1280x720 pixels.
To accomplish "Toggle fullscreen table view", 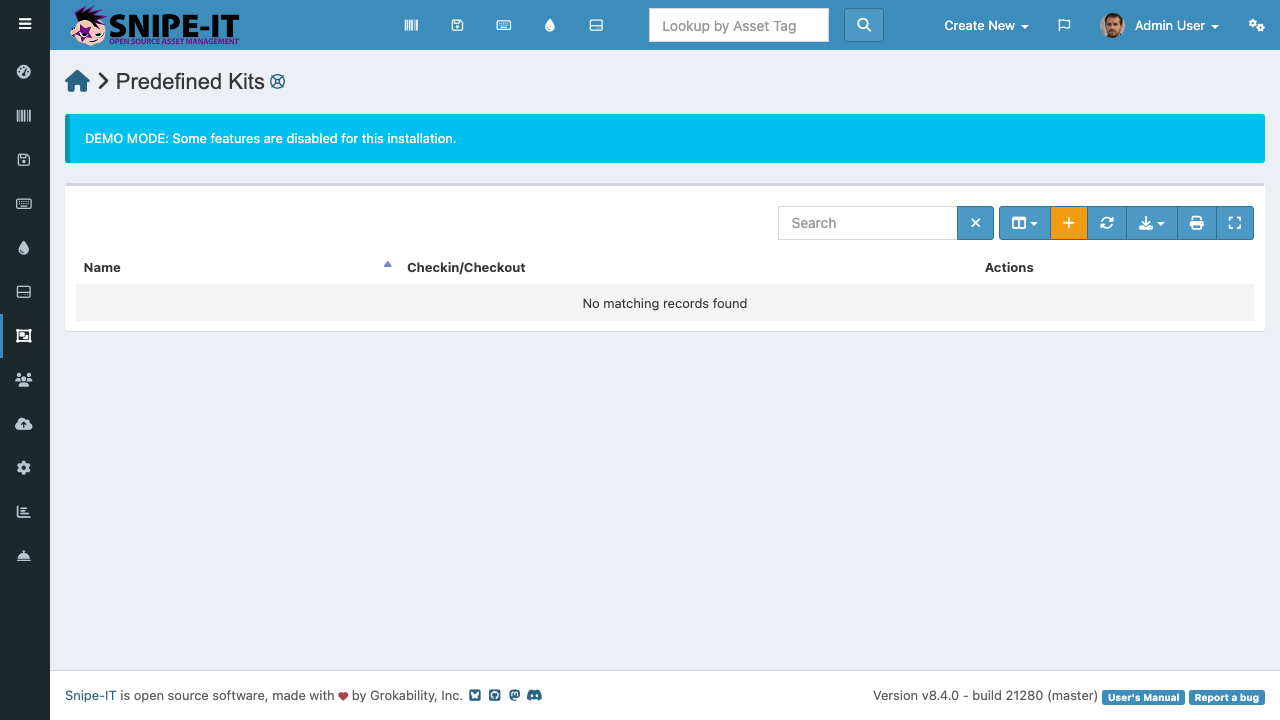I will click(1235, 223).
